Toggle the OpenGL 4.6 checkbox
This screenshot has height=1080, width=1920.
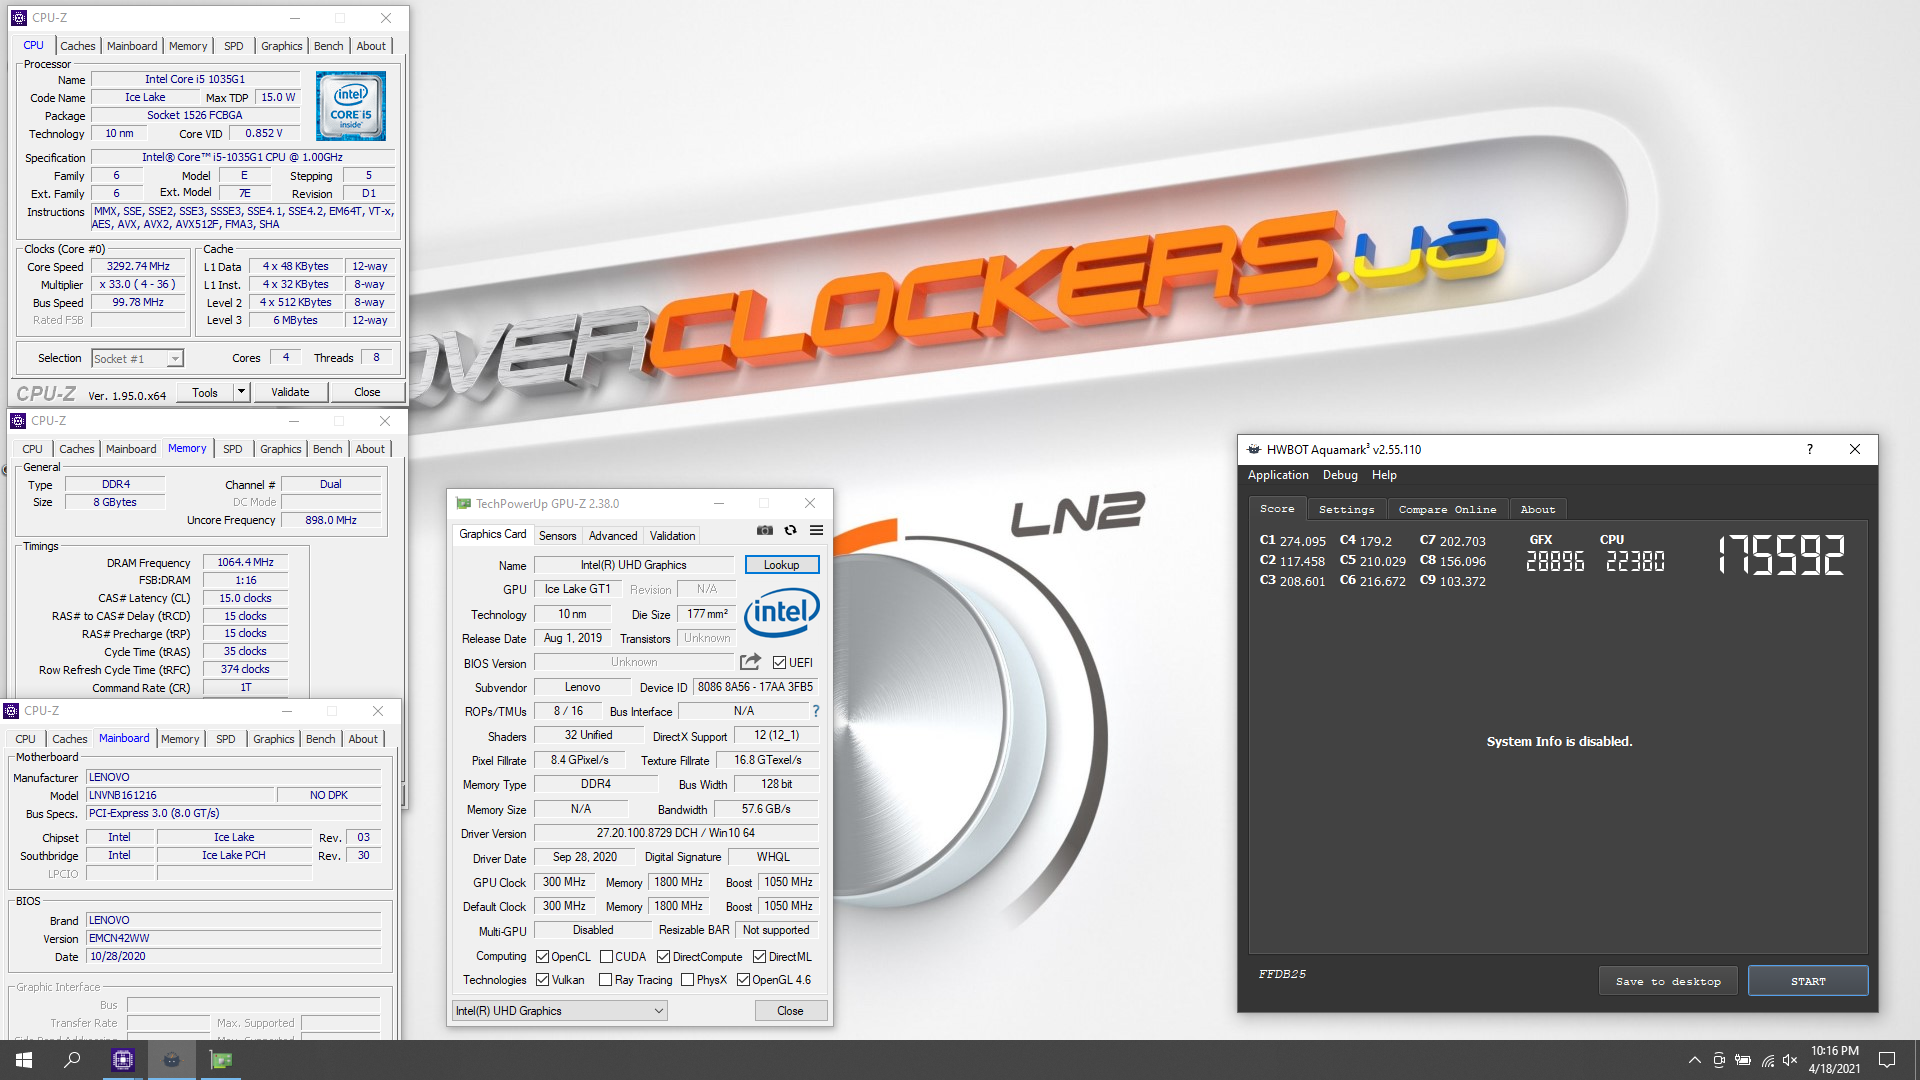(743, 980)
